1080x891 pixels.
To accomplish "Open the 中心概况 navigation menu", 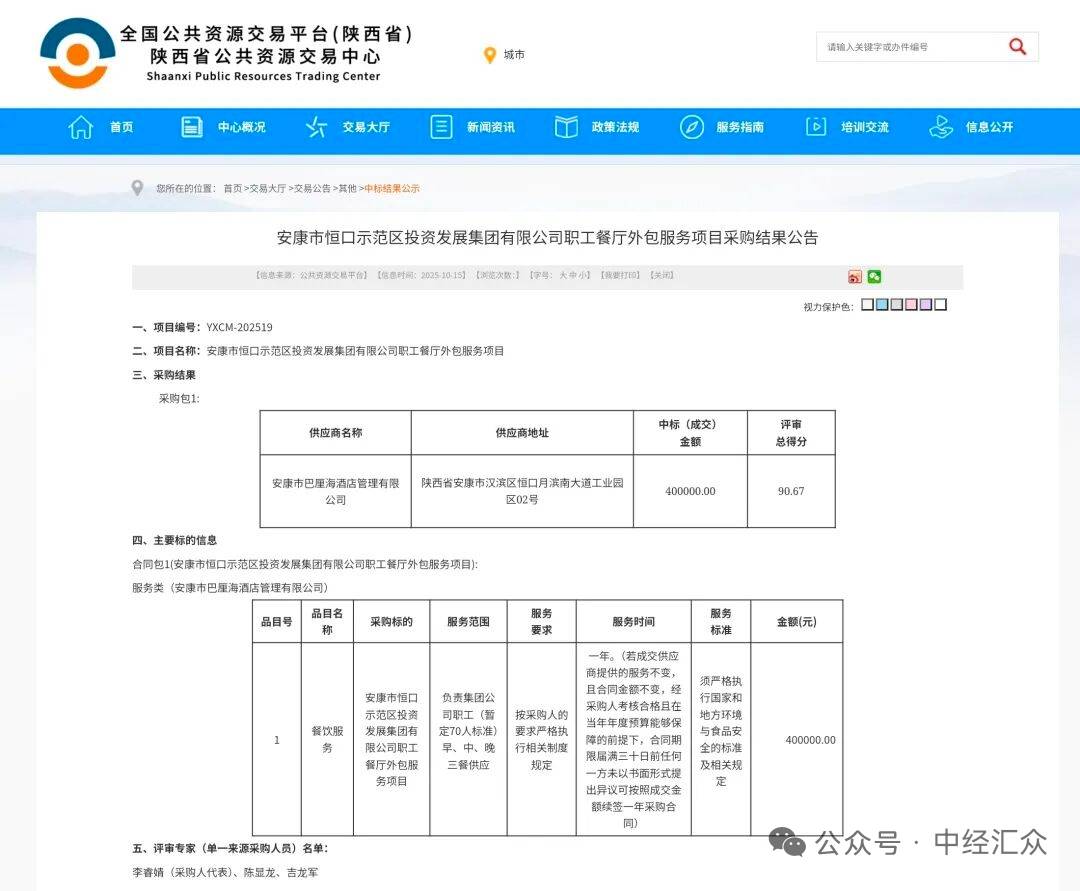I will pyautogui.click(x=242, y=127).
